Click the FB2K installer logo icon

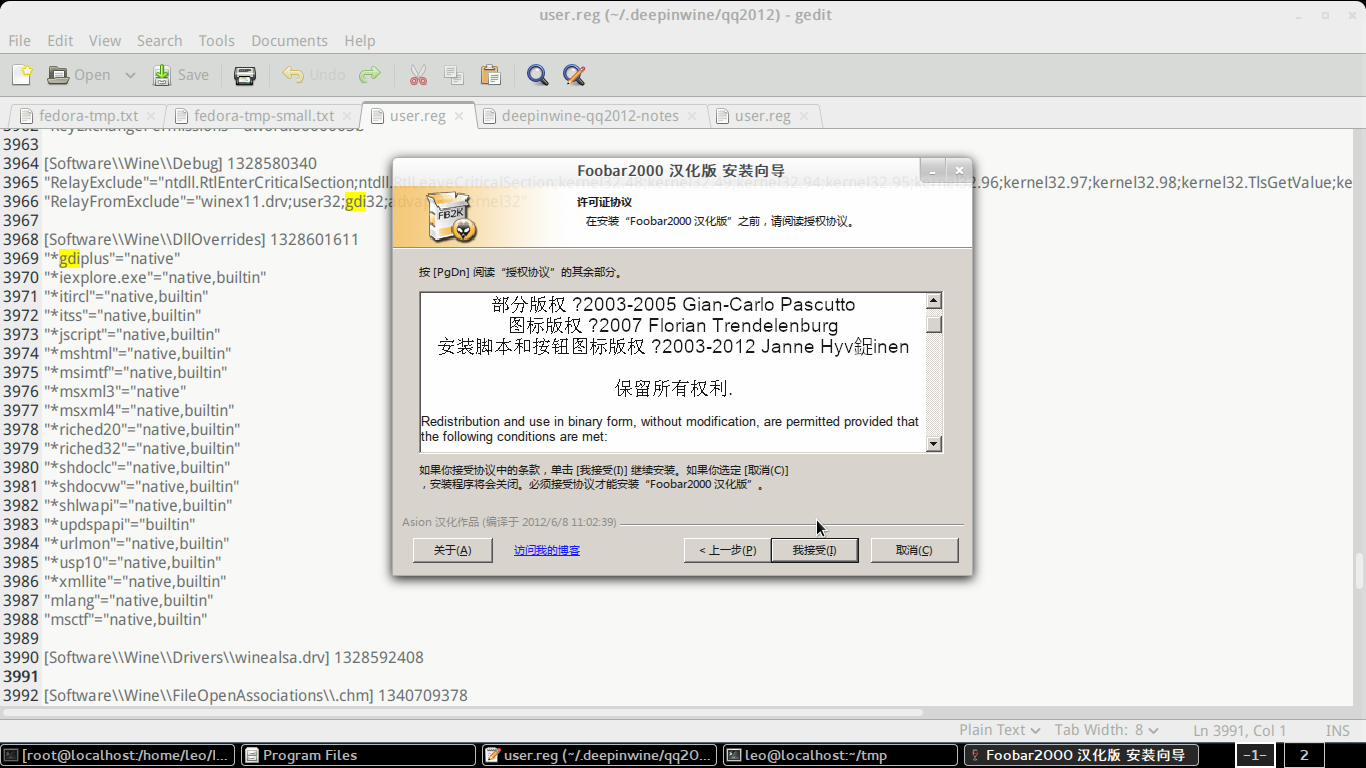450,218
